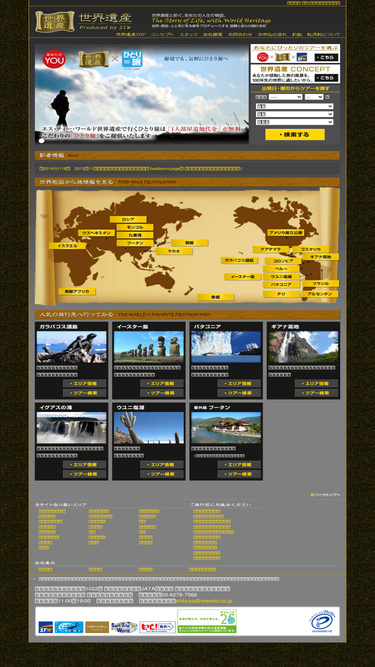Open the チャレンジ25 green footer banner

point(207,621)
